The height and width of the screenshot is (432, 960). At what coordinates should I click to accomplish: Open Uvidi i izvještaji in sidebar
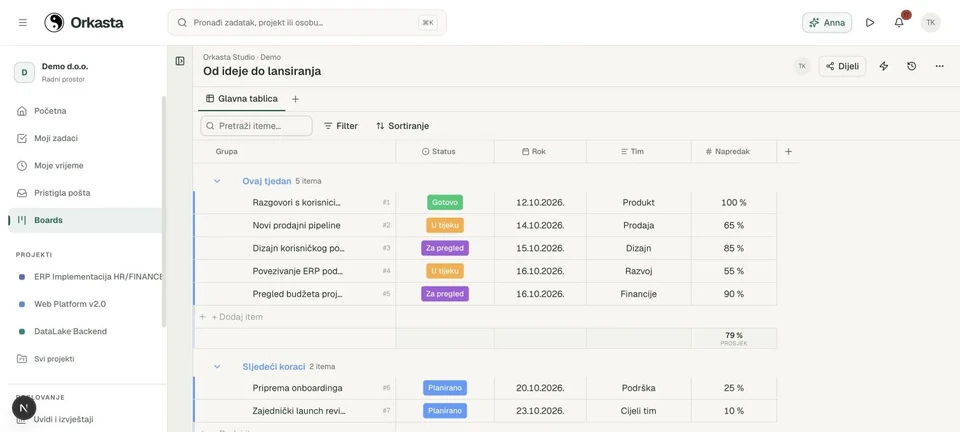click(x=85, y=419)
